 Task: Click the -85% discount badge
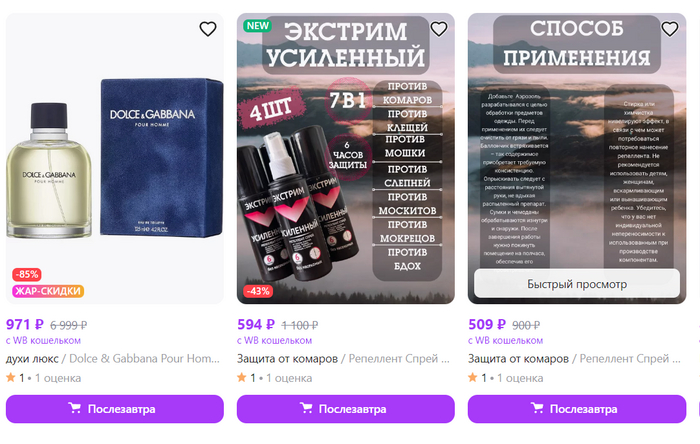click(27, 274)
